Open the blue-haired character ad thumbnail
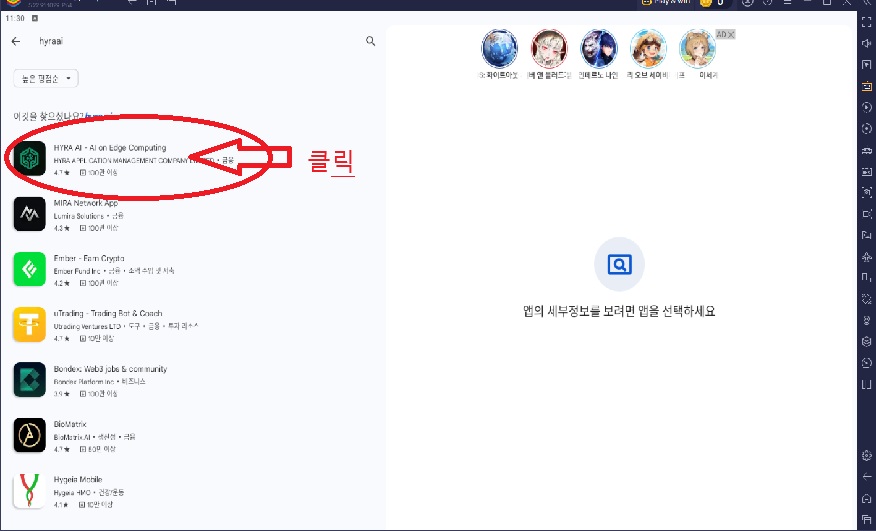This screenshot has height=531, width=876. (x=598, y=49)
